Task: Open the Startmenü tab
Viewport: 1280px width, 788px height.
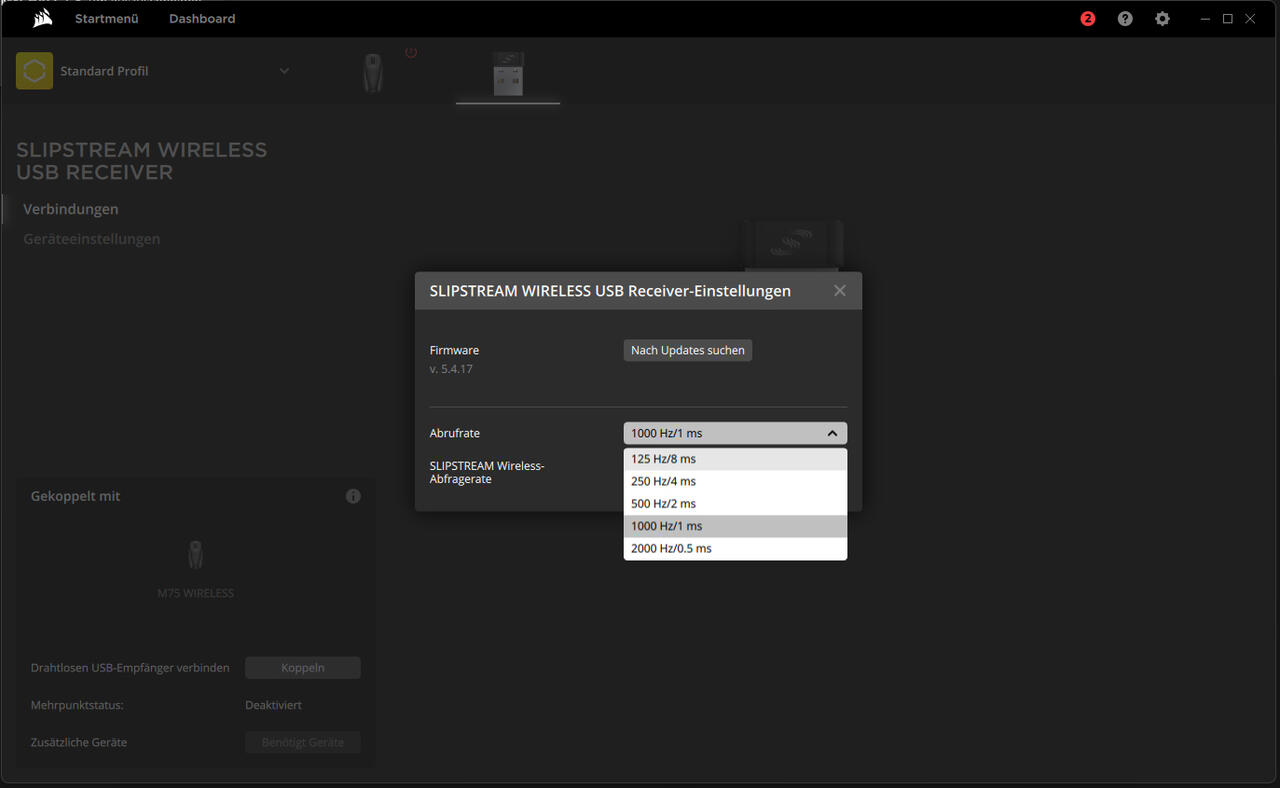Action: (x=106, y=18)
